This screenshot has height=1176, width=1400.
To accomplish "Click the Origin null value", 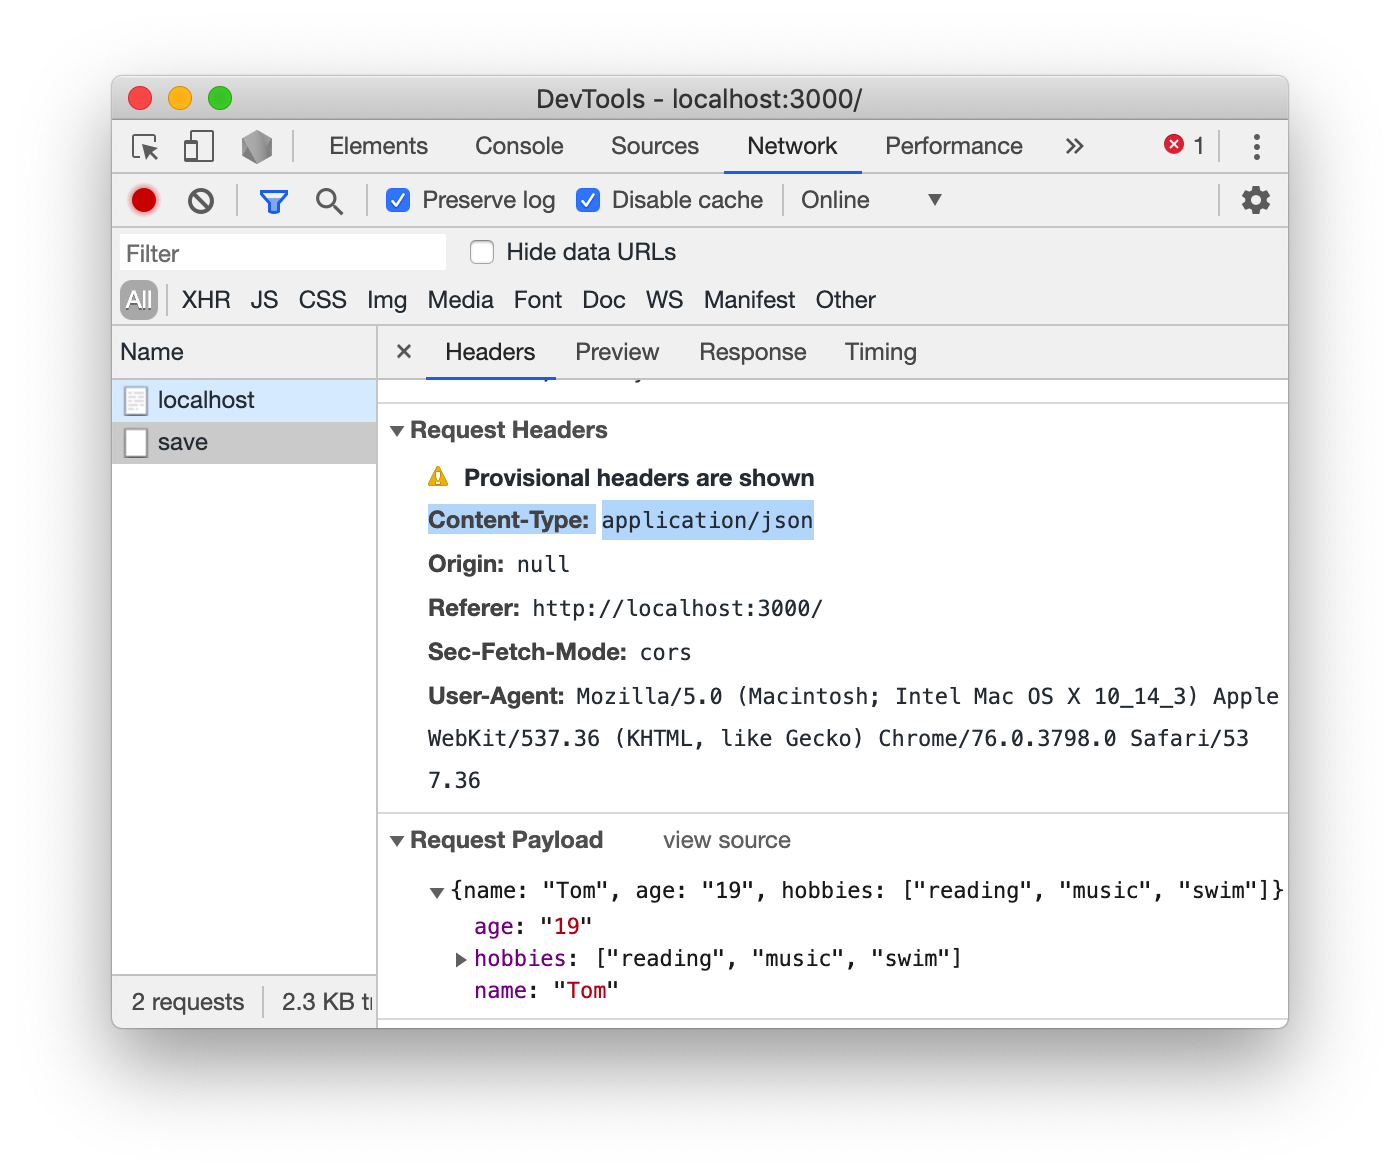I will [543, 564].
